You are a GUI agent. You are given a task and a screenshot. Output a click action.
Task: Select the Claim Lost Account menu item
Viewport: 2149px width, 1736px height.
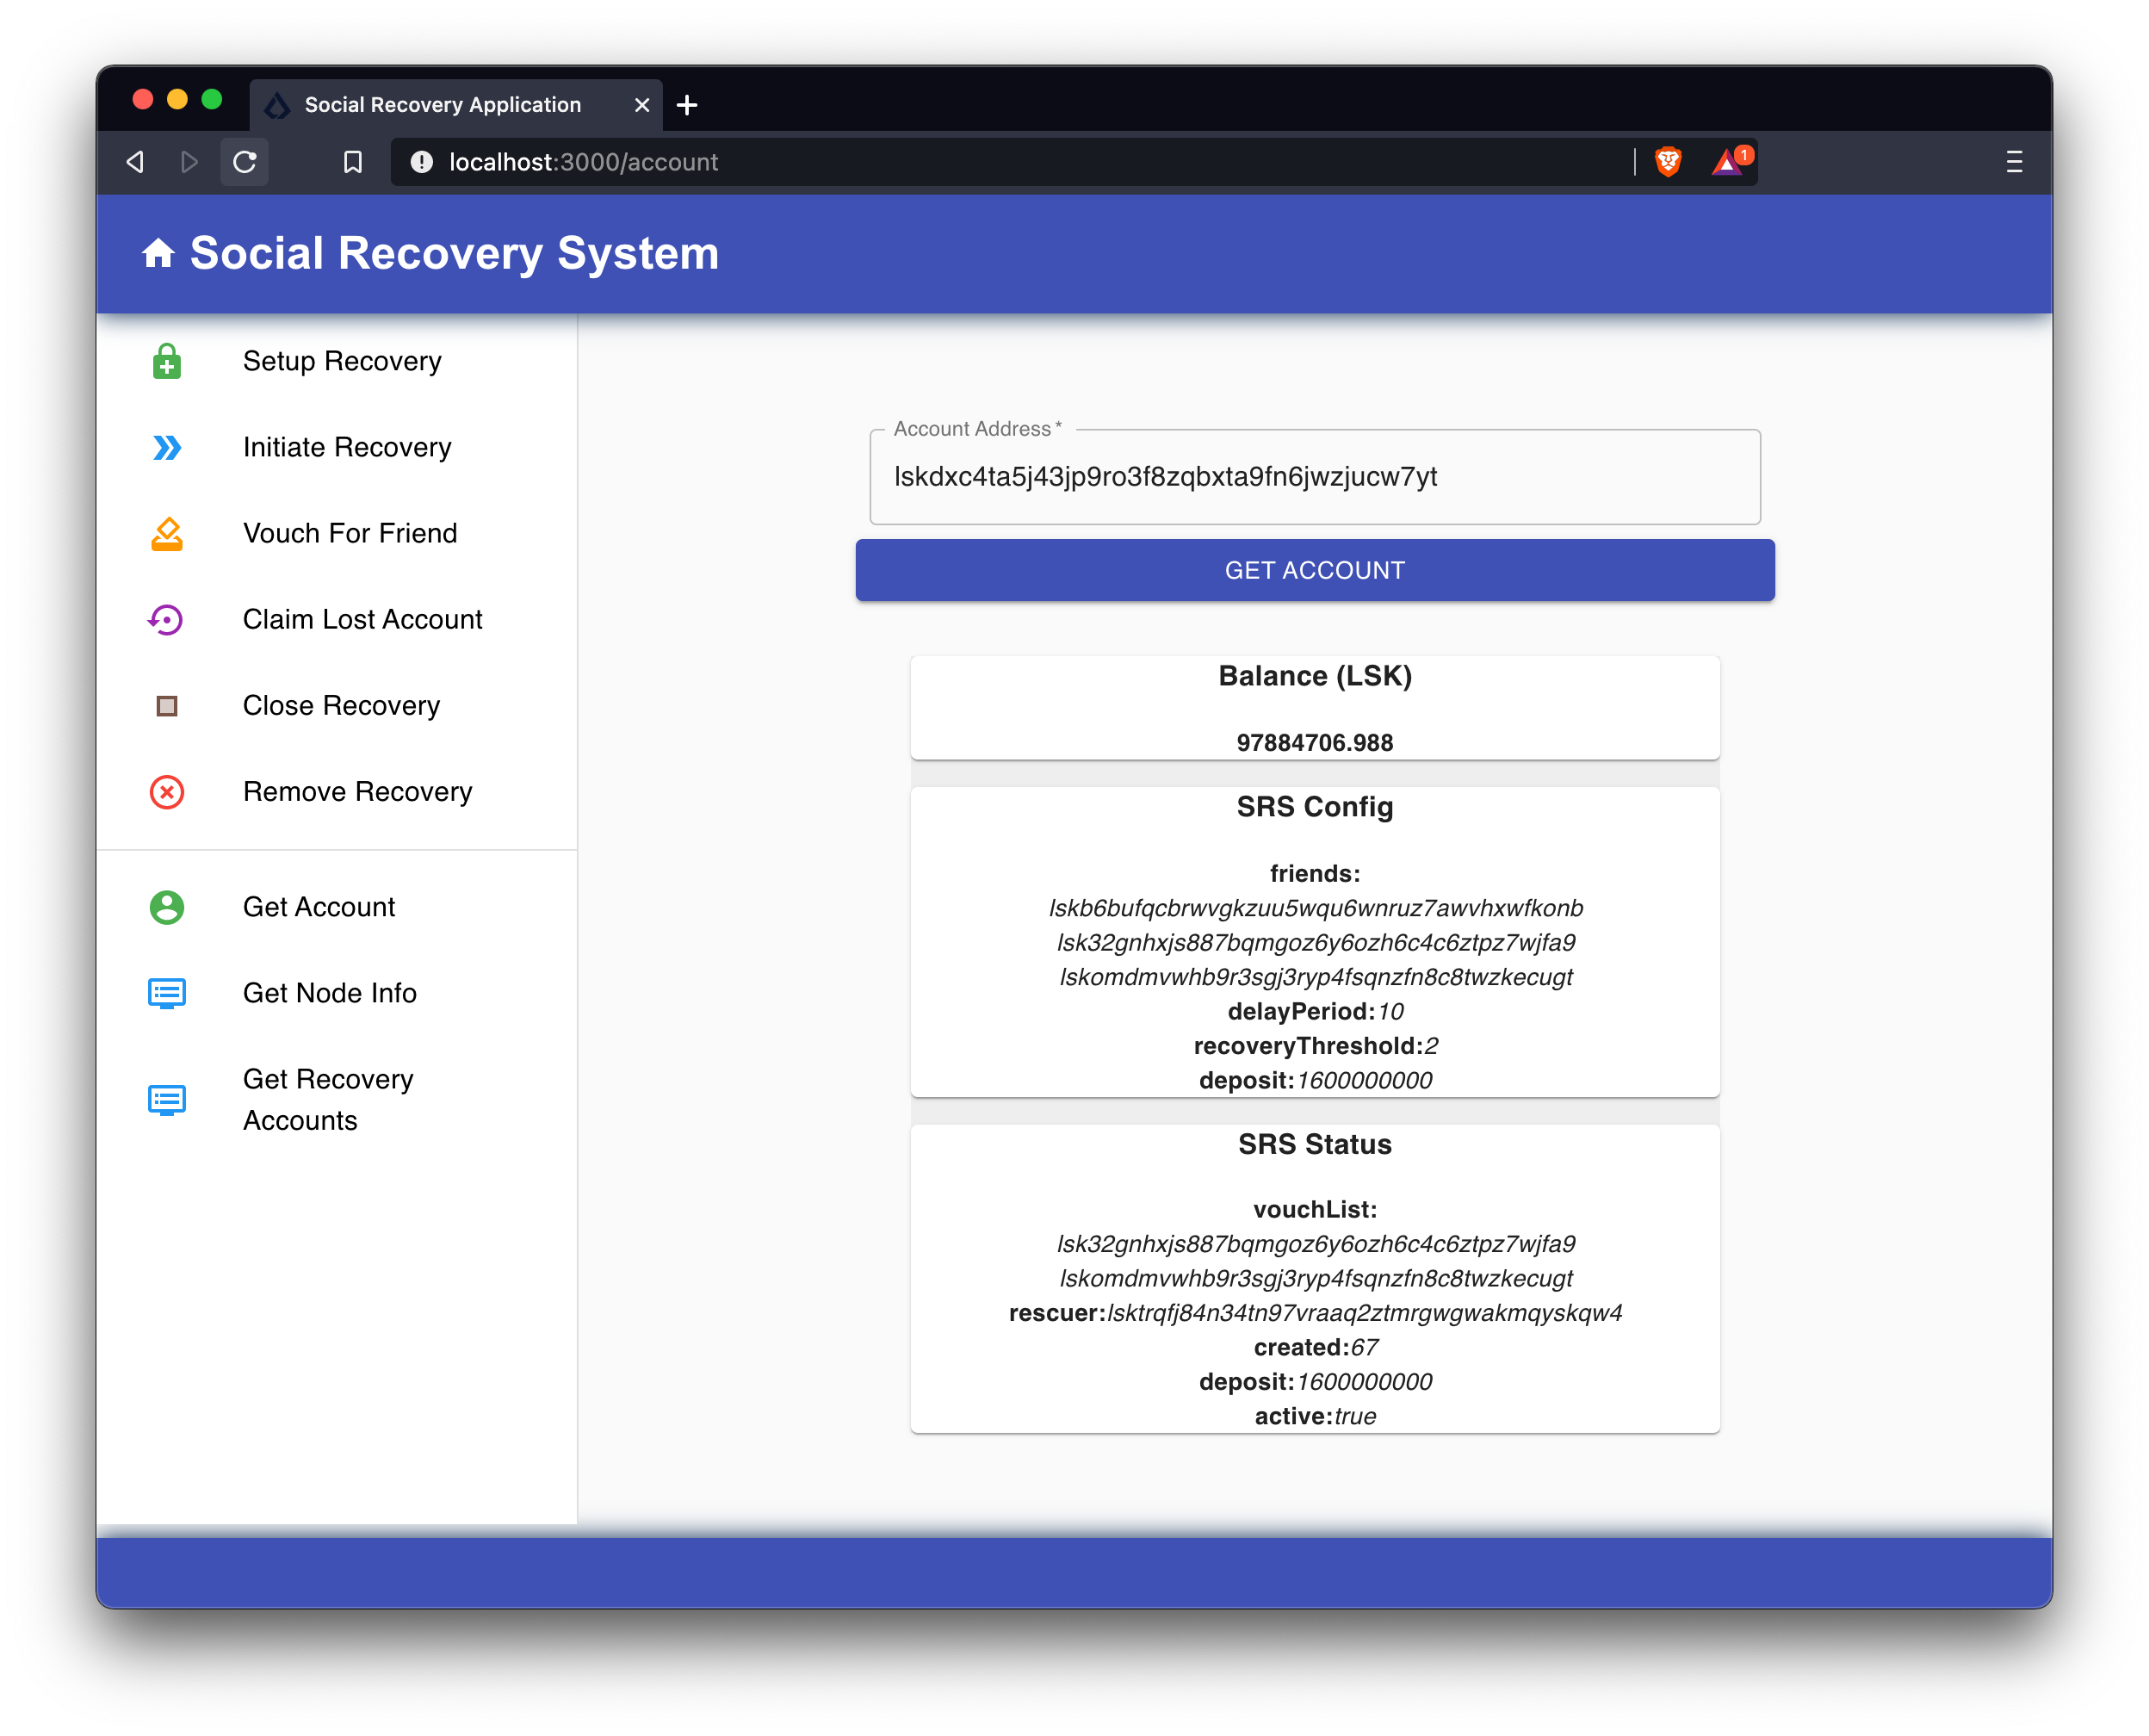coord(362,620)
